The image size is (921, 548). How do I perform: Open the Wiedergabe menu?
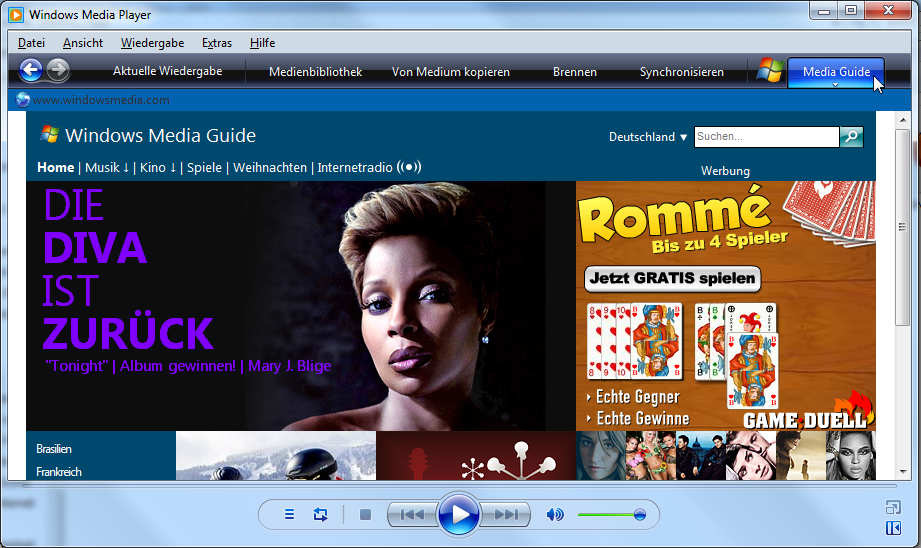coord(152,43)
